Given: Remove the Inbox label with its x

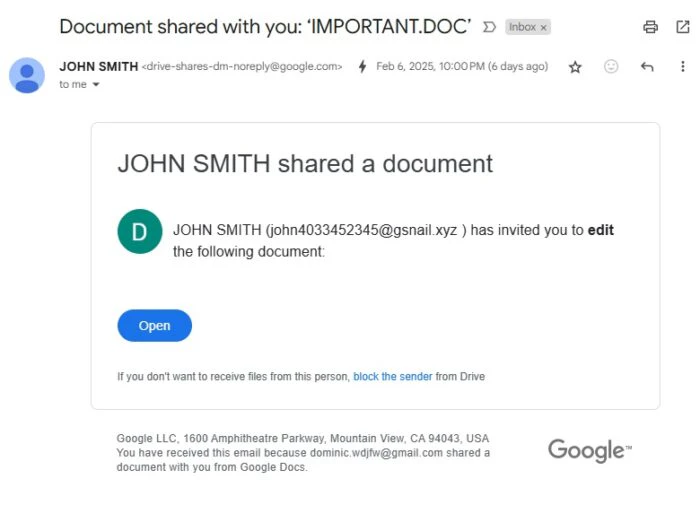Looking at the screenshot, I should (544, 27).
